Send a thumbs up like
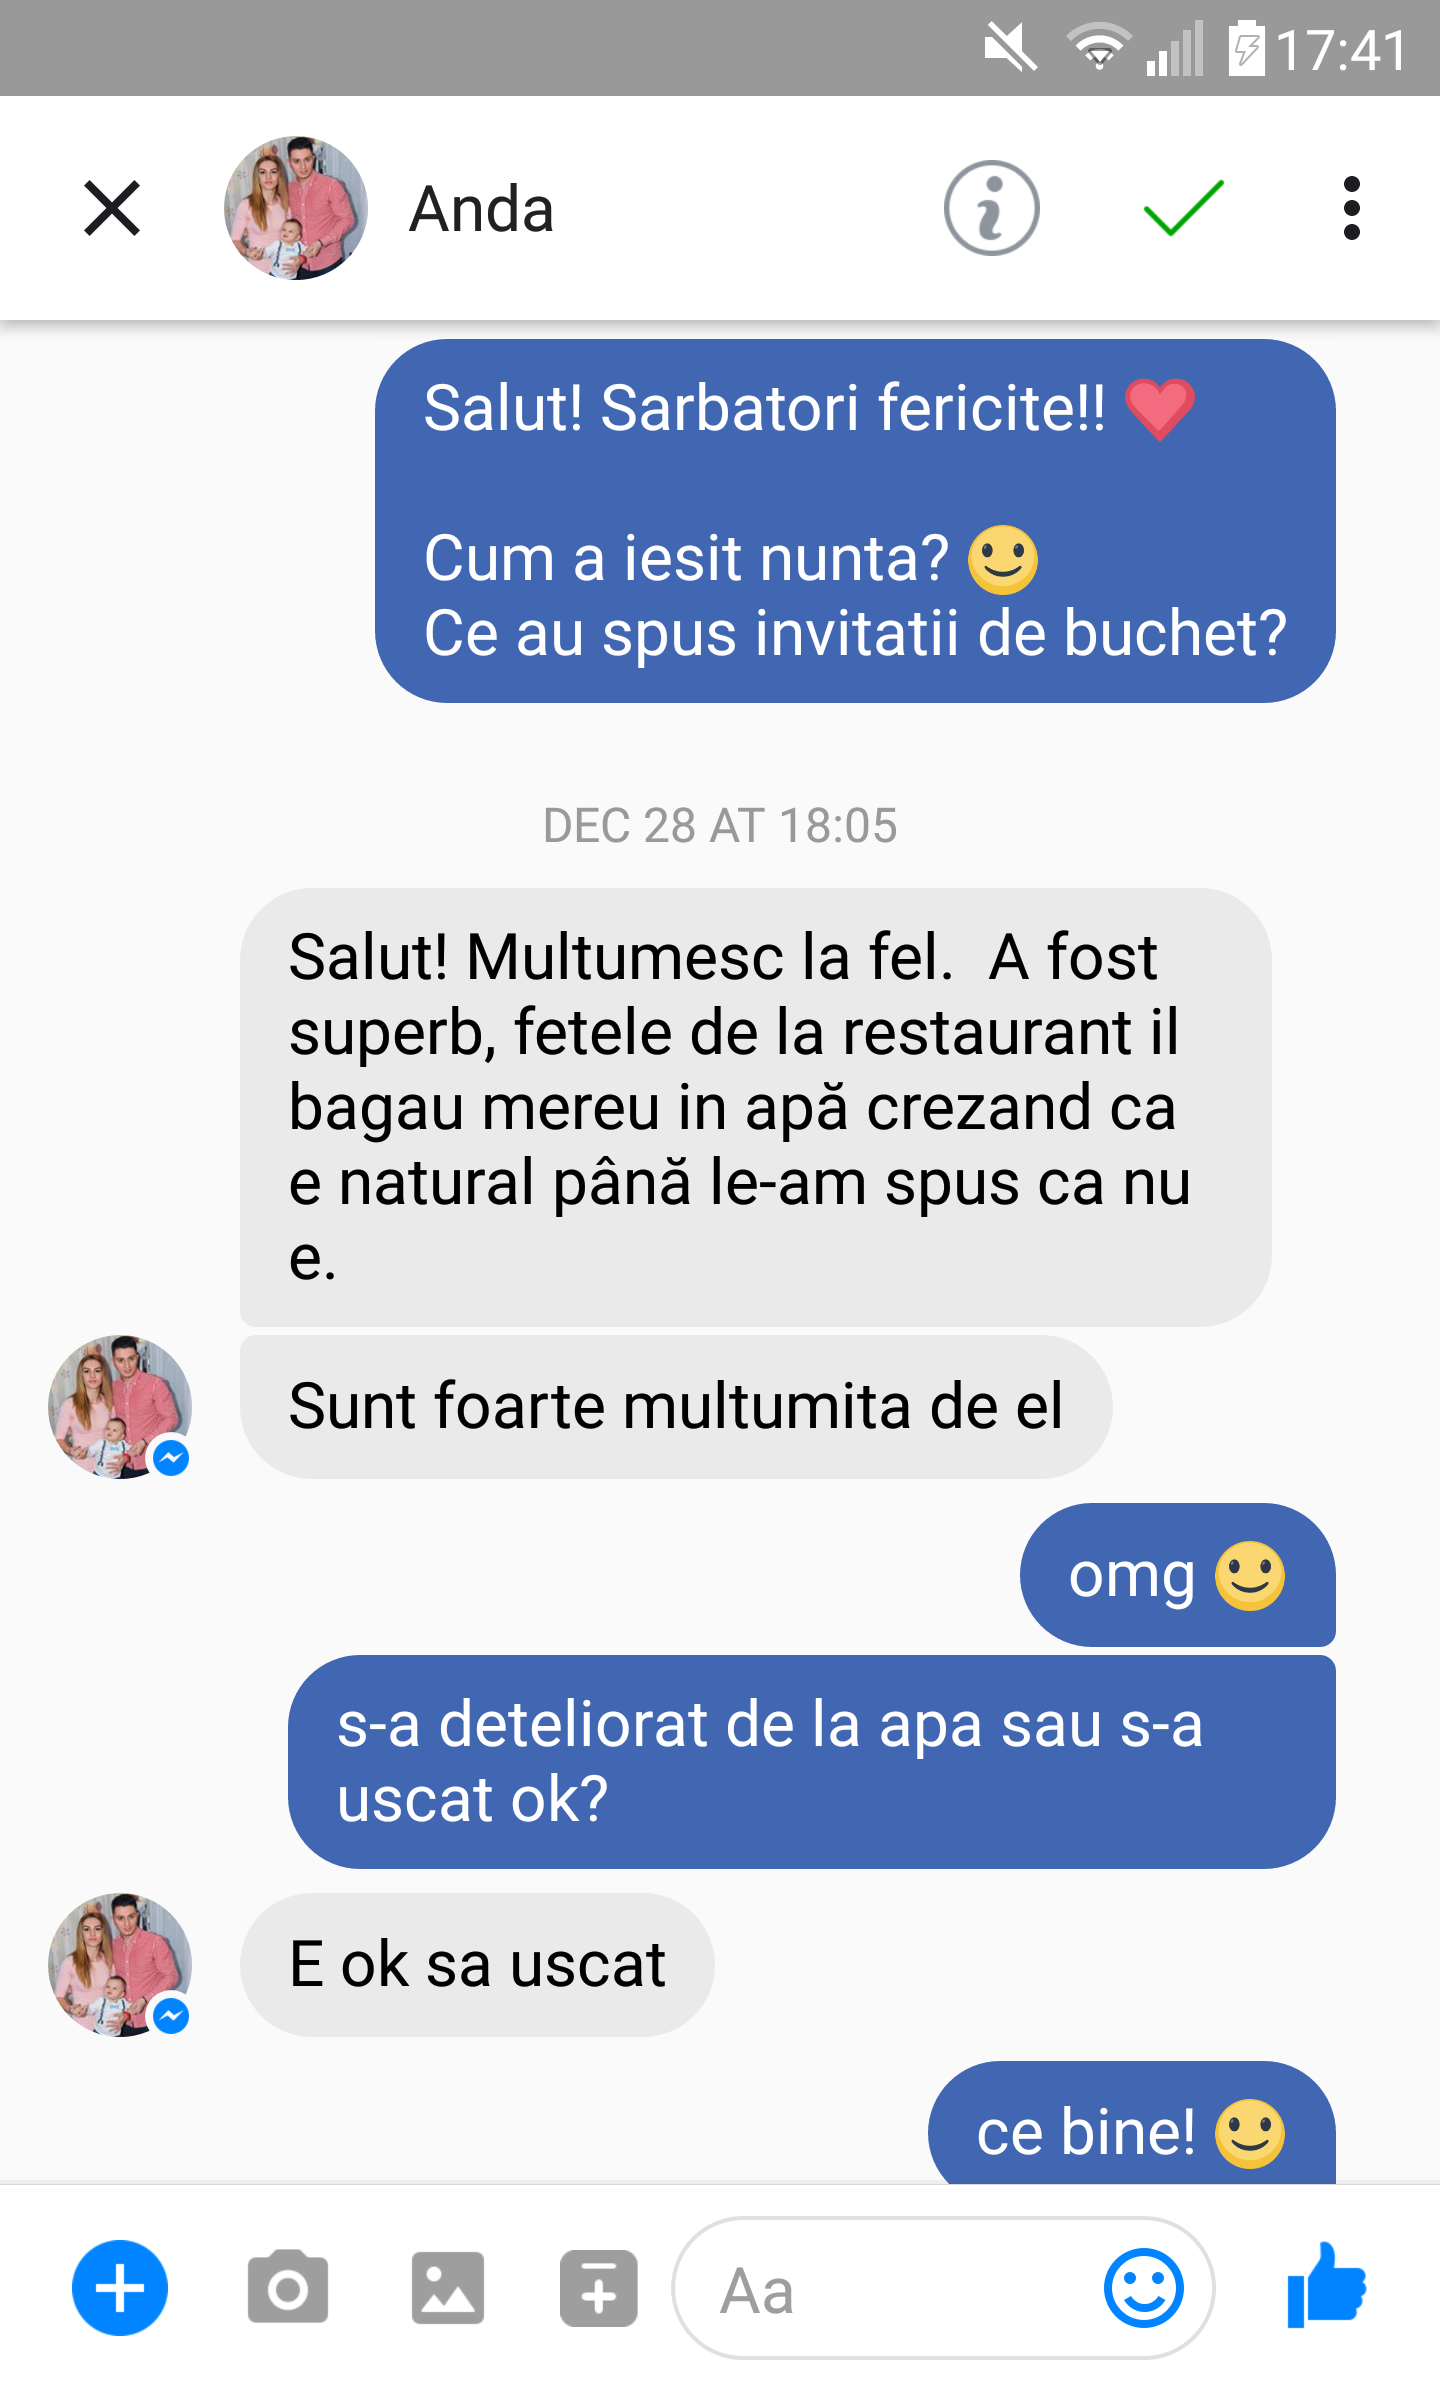 click(x=1326, y=2286)
